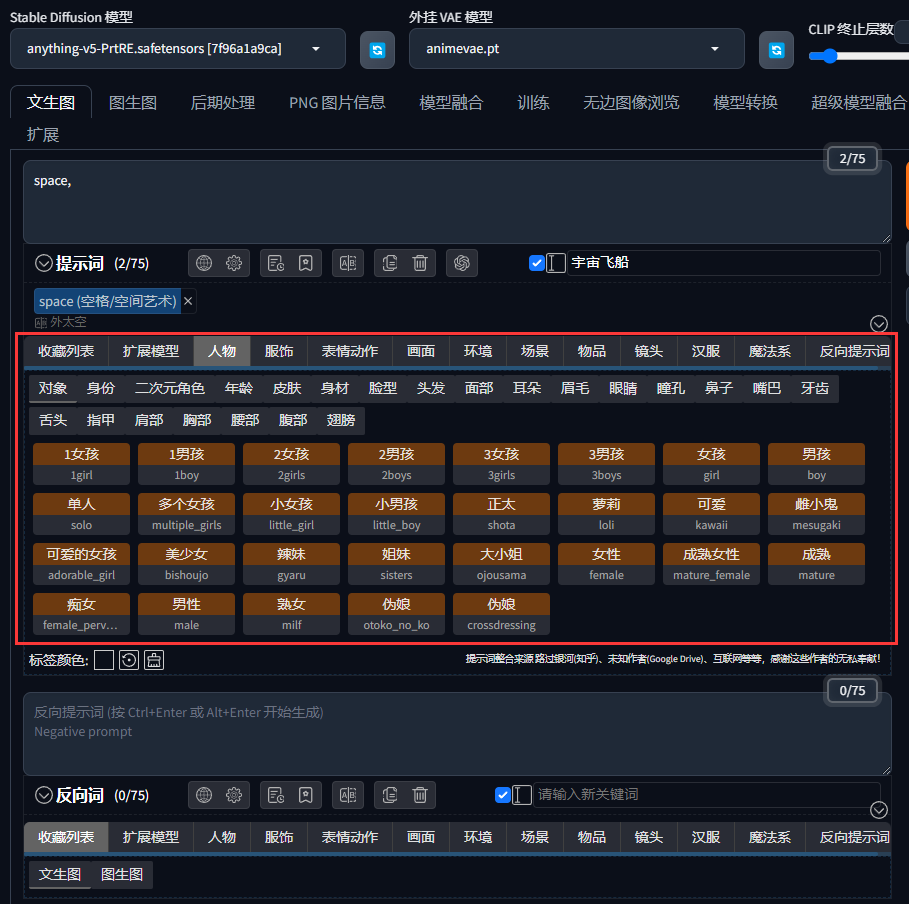
Task: Uncheck the checkbox beside 请输入新关键词
Action: click(503, 795)
